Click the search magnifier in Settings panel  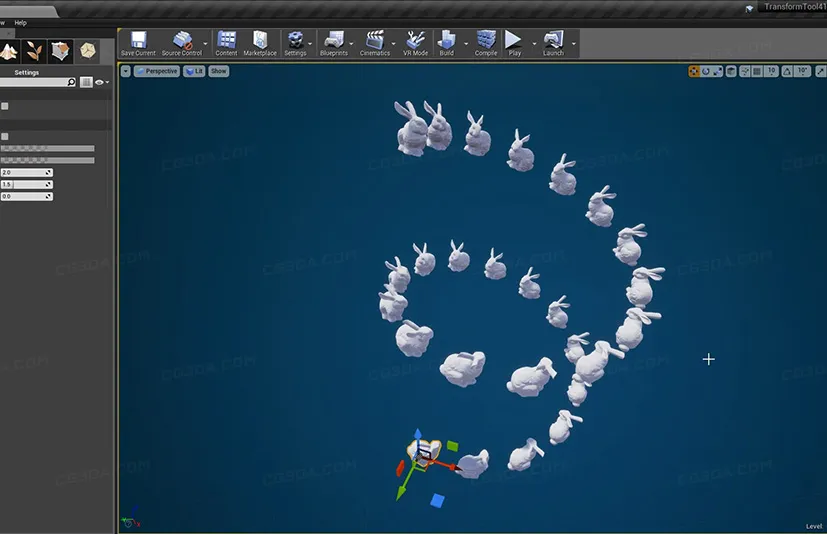pos(71,82)
